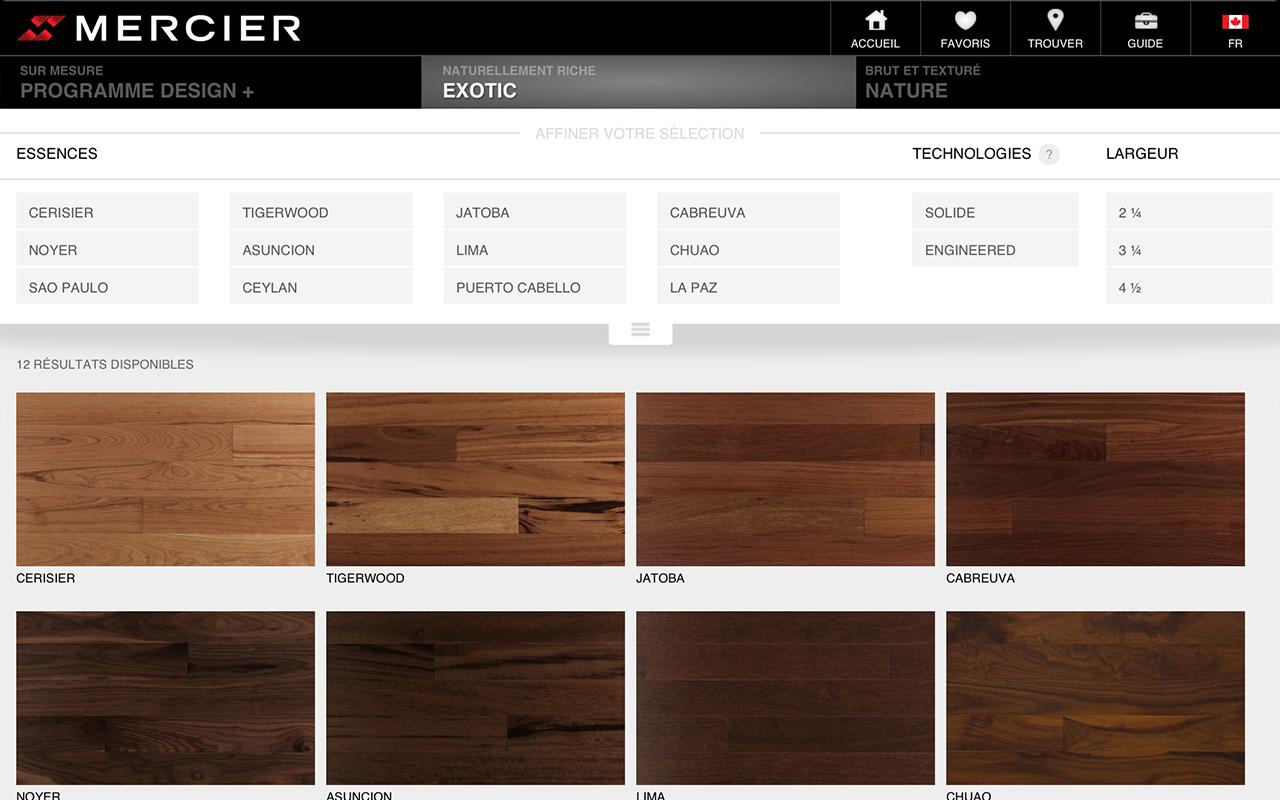Filter by Asuncion essence
This screenshot has width=1280, height=800.
coord(321,250)
